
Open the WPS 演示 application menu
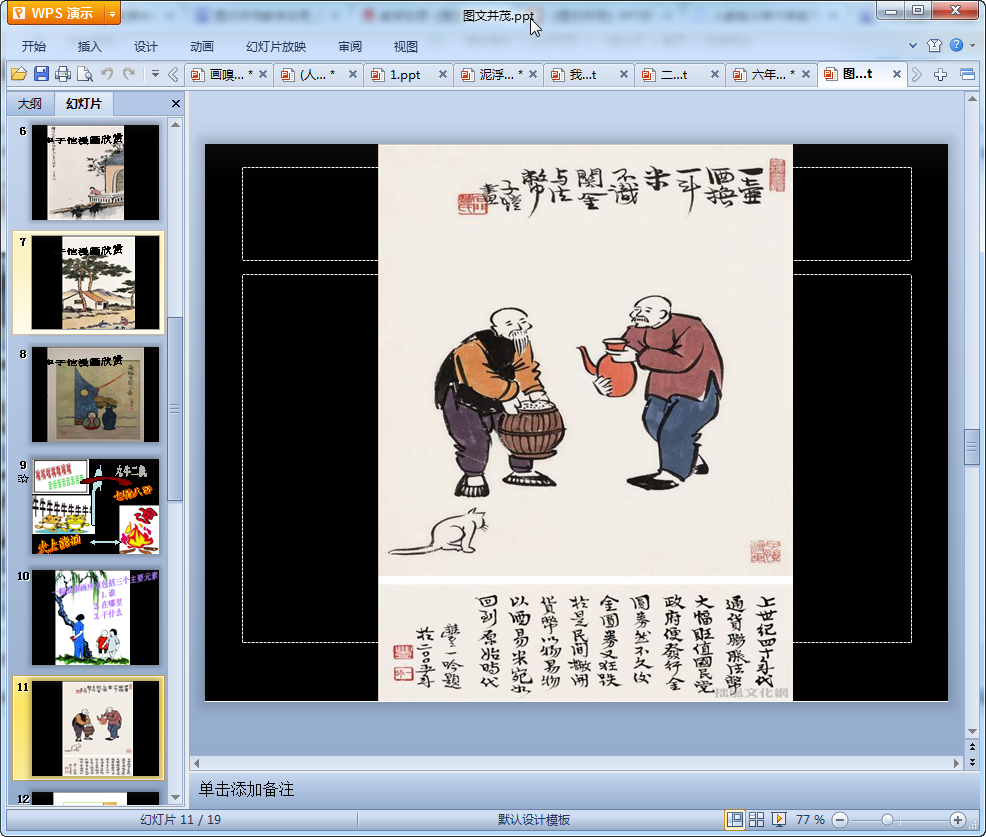tap(55, 13)
